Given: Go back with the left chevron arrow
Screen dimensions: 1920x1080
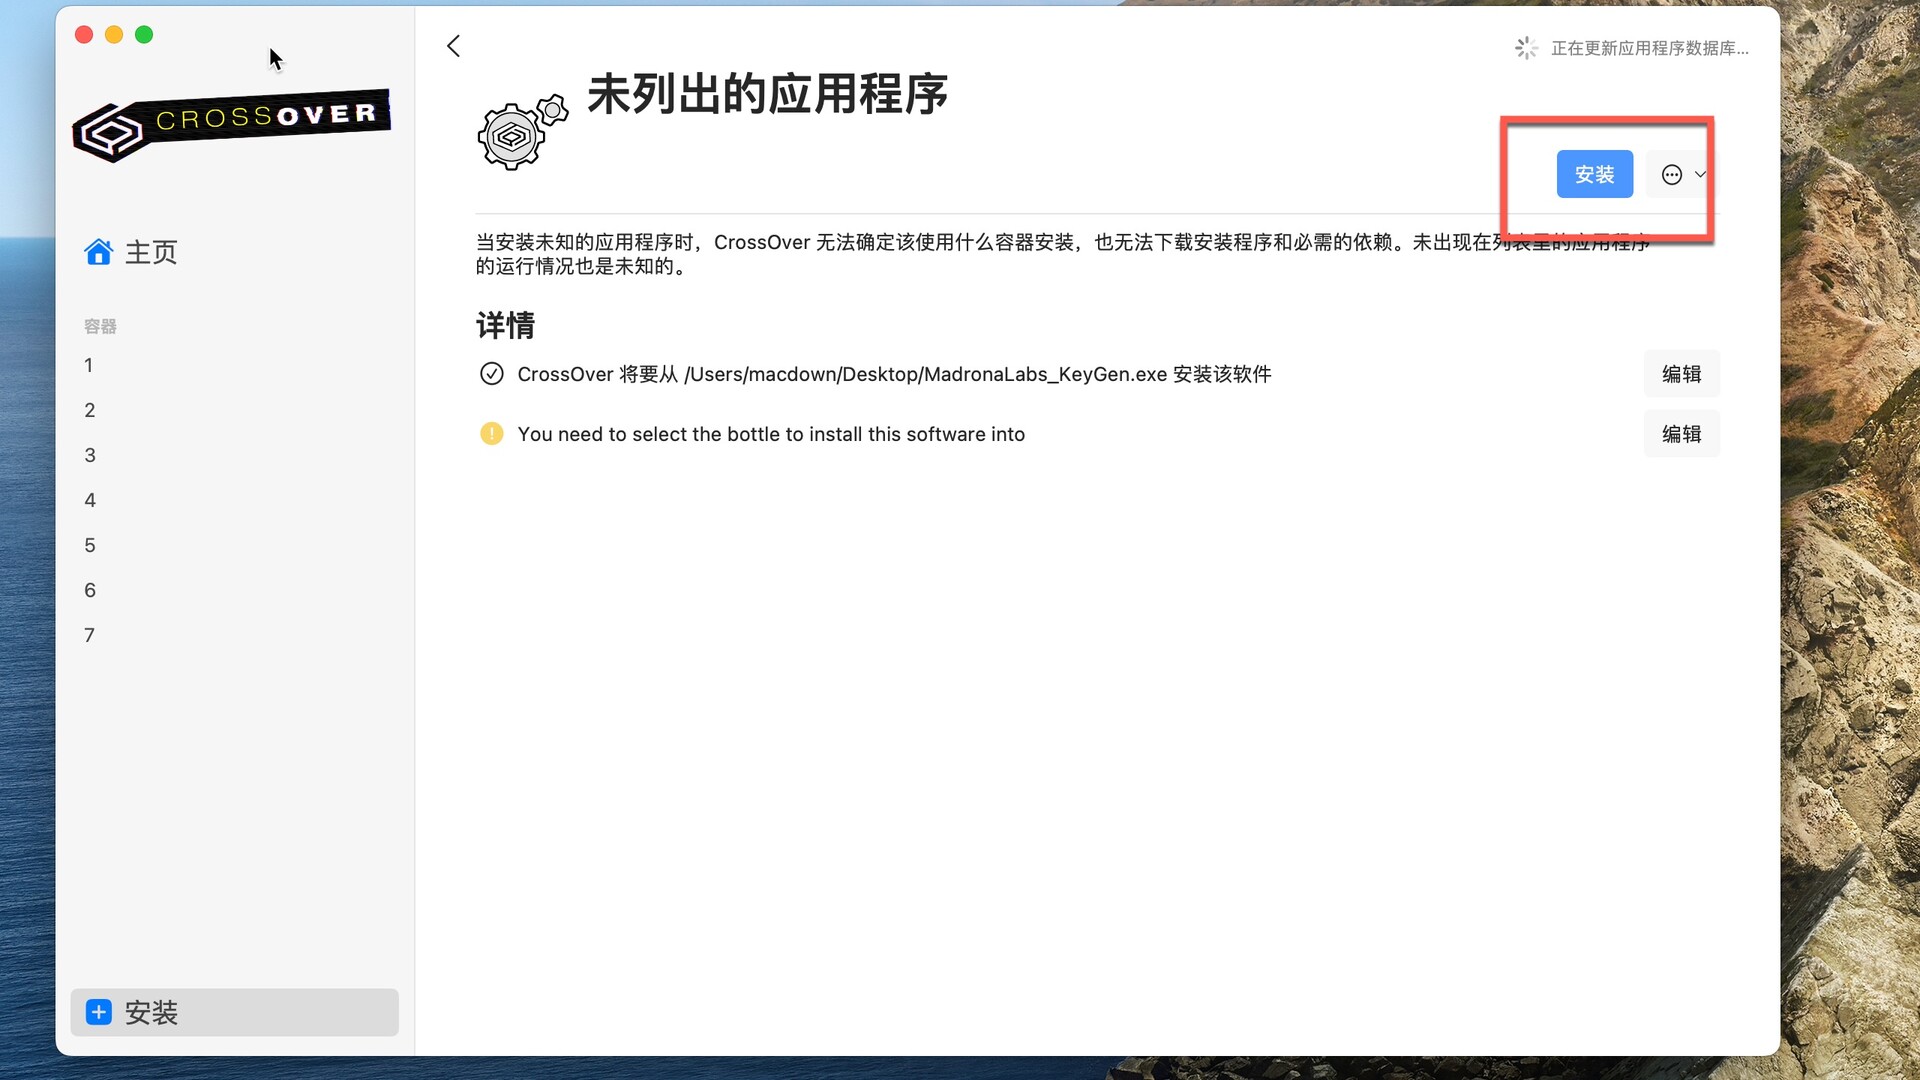Looking at the screenshot, I should [x=453, y=46].
